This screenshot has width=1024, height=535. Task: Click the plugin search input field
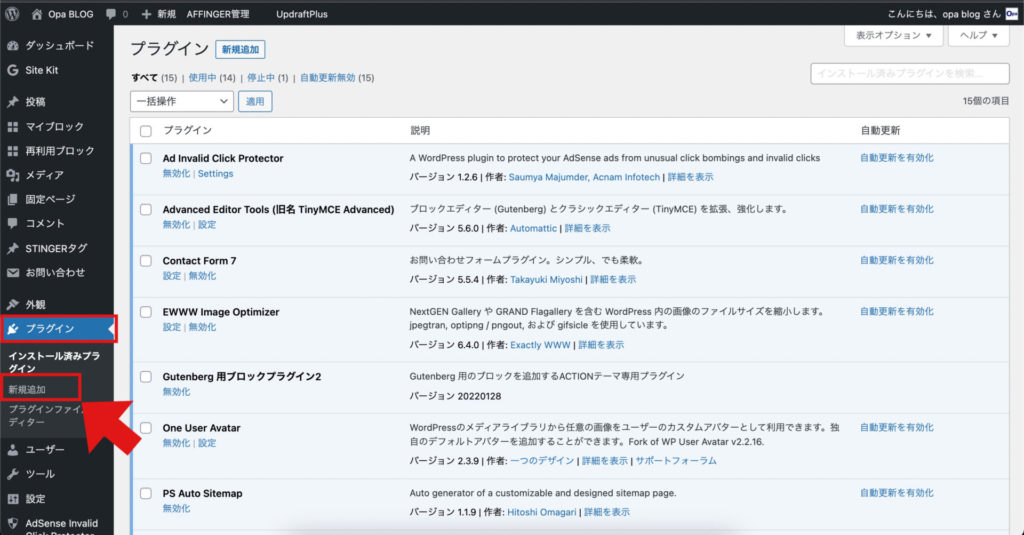[x=909, y=74]
